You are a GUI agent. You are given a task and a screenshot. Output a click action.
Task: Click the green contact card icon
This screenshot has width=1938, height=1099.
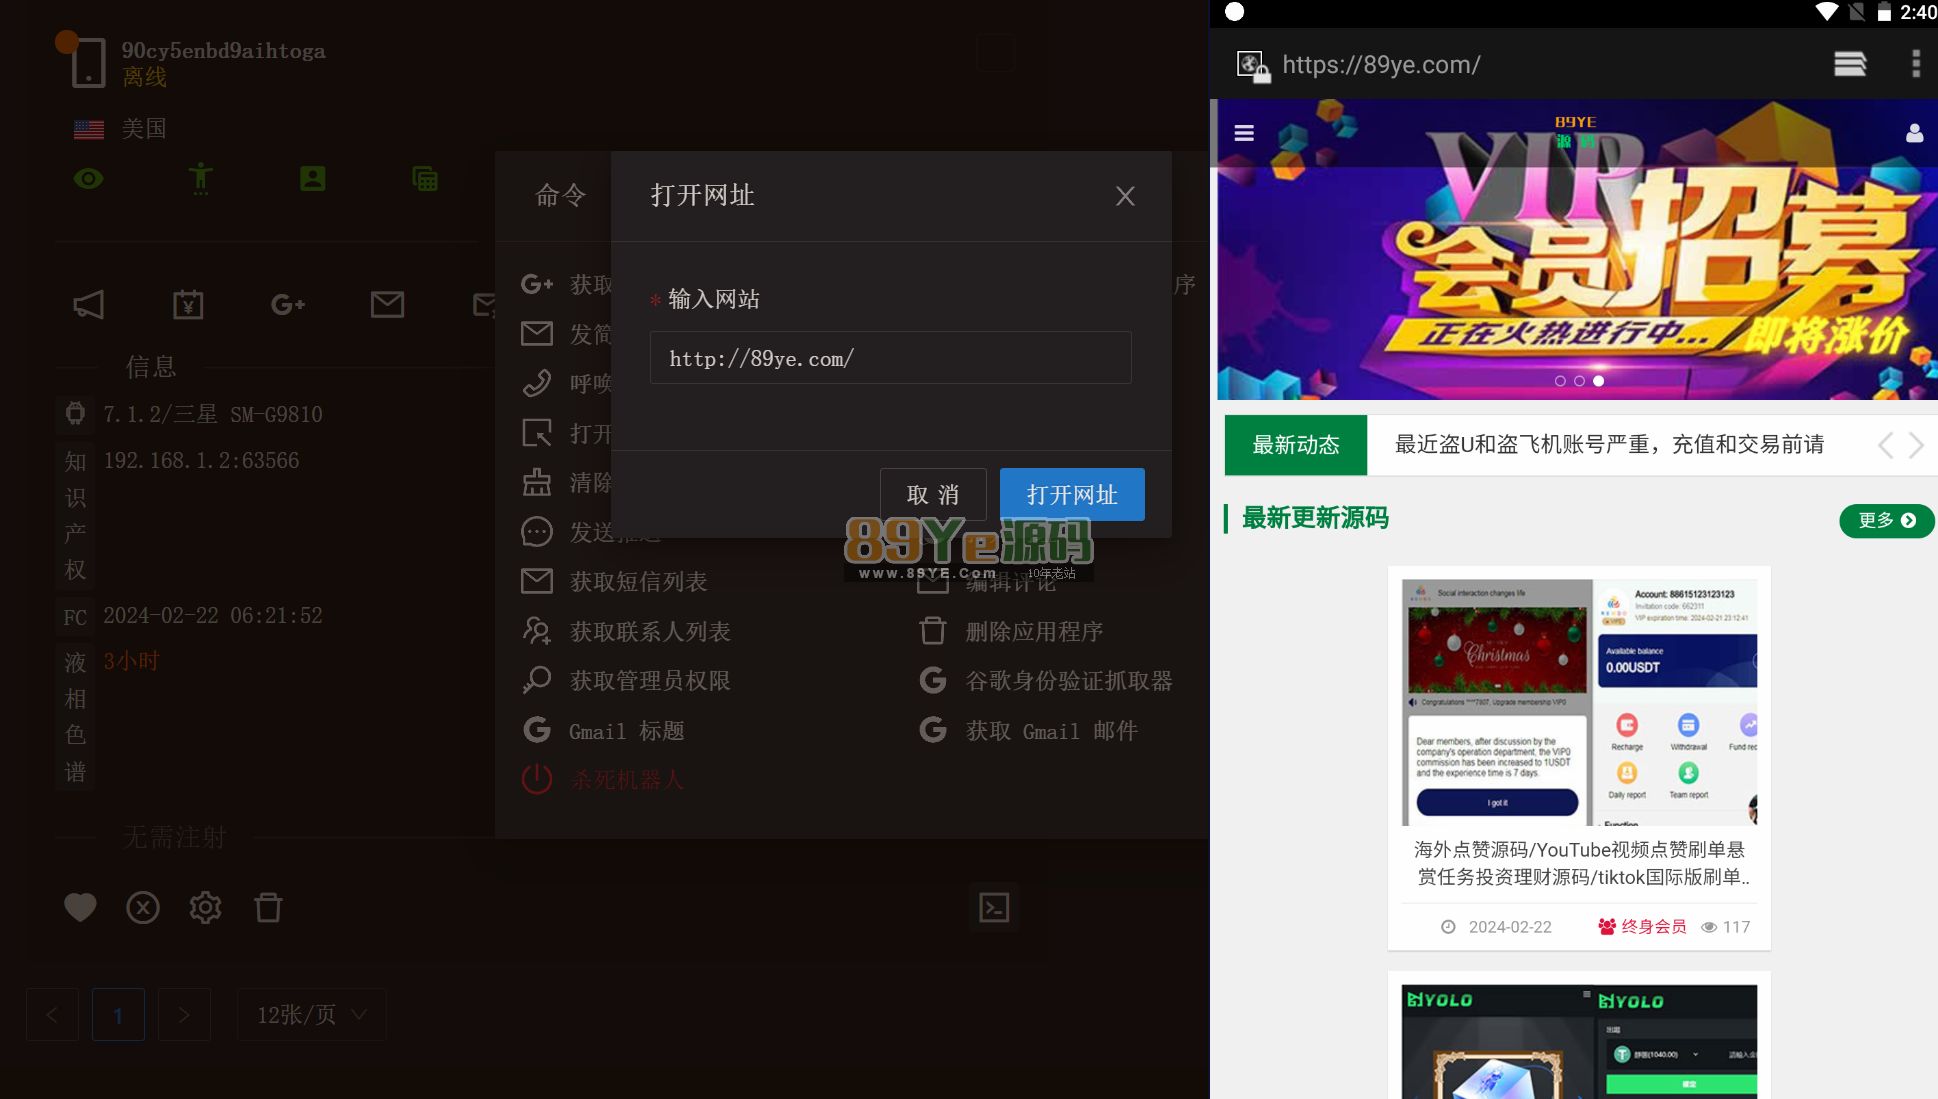click(313, 179)
